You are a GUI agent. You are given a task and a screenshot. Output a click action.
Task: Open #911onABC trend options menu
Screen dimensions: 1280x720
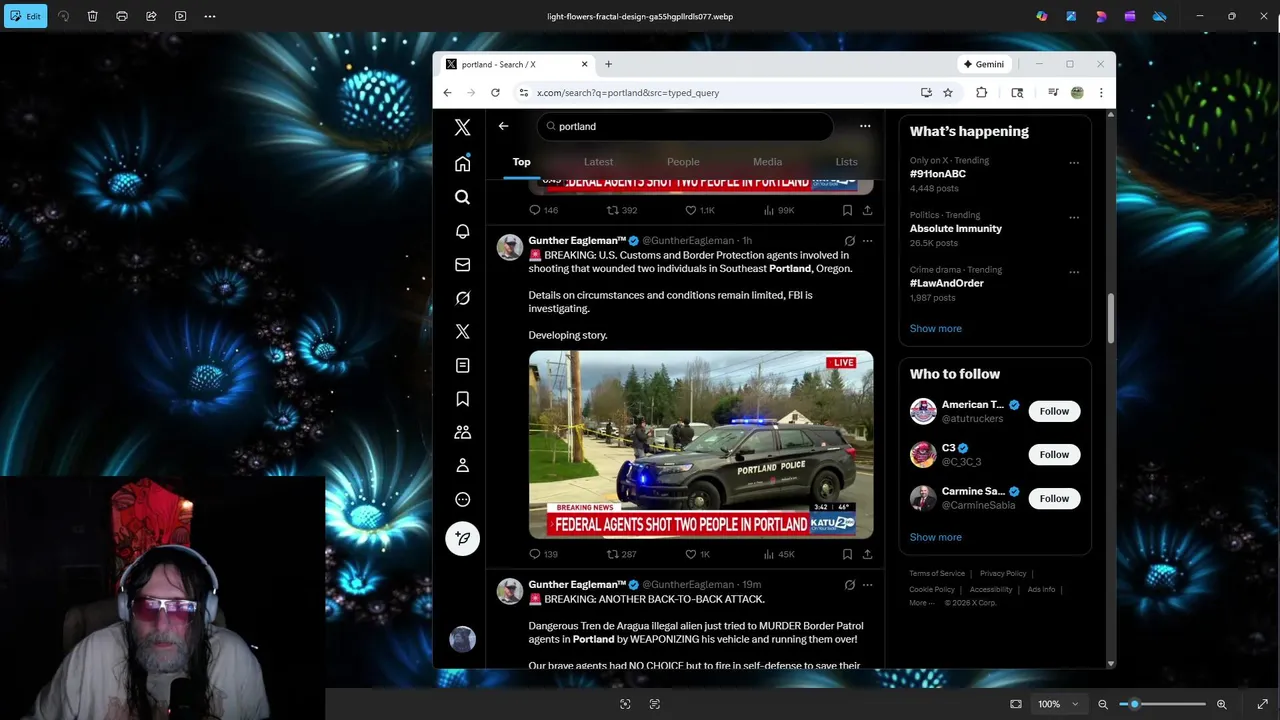pos(1074,163)
